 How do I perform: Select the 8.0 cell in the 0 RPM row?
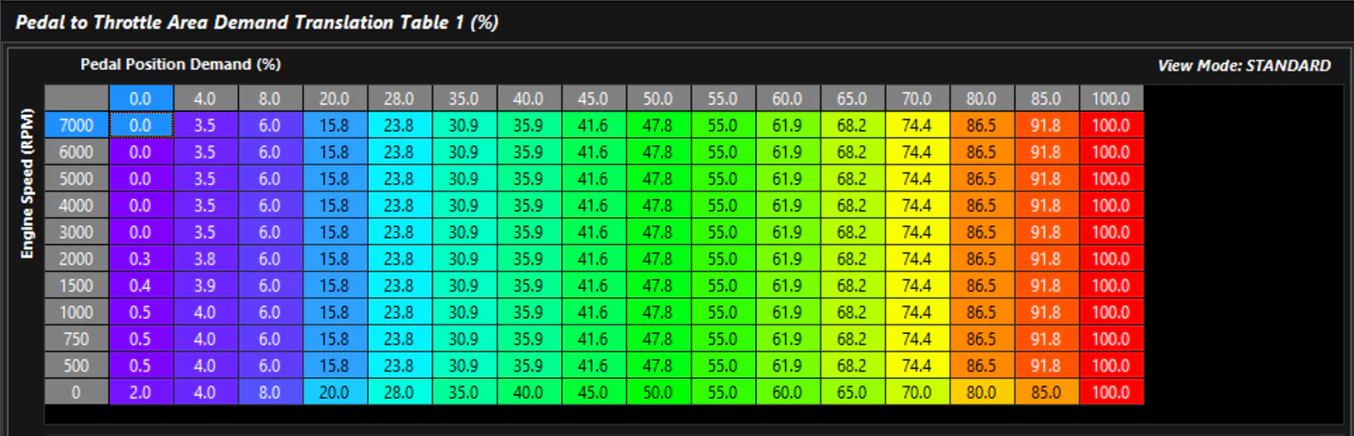tap(270, 391)
